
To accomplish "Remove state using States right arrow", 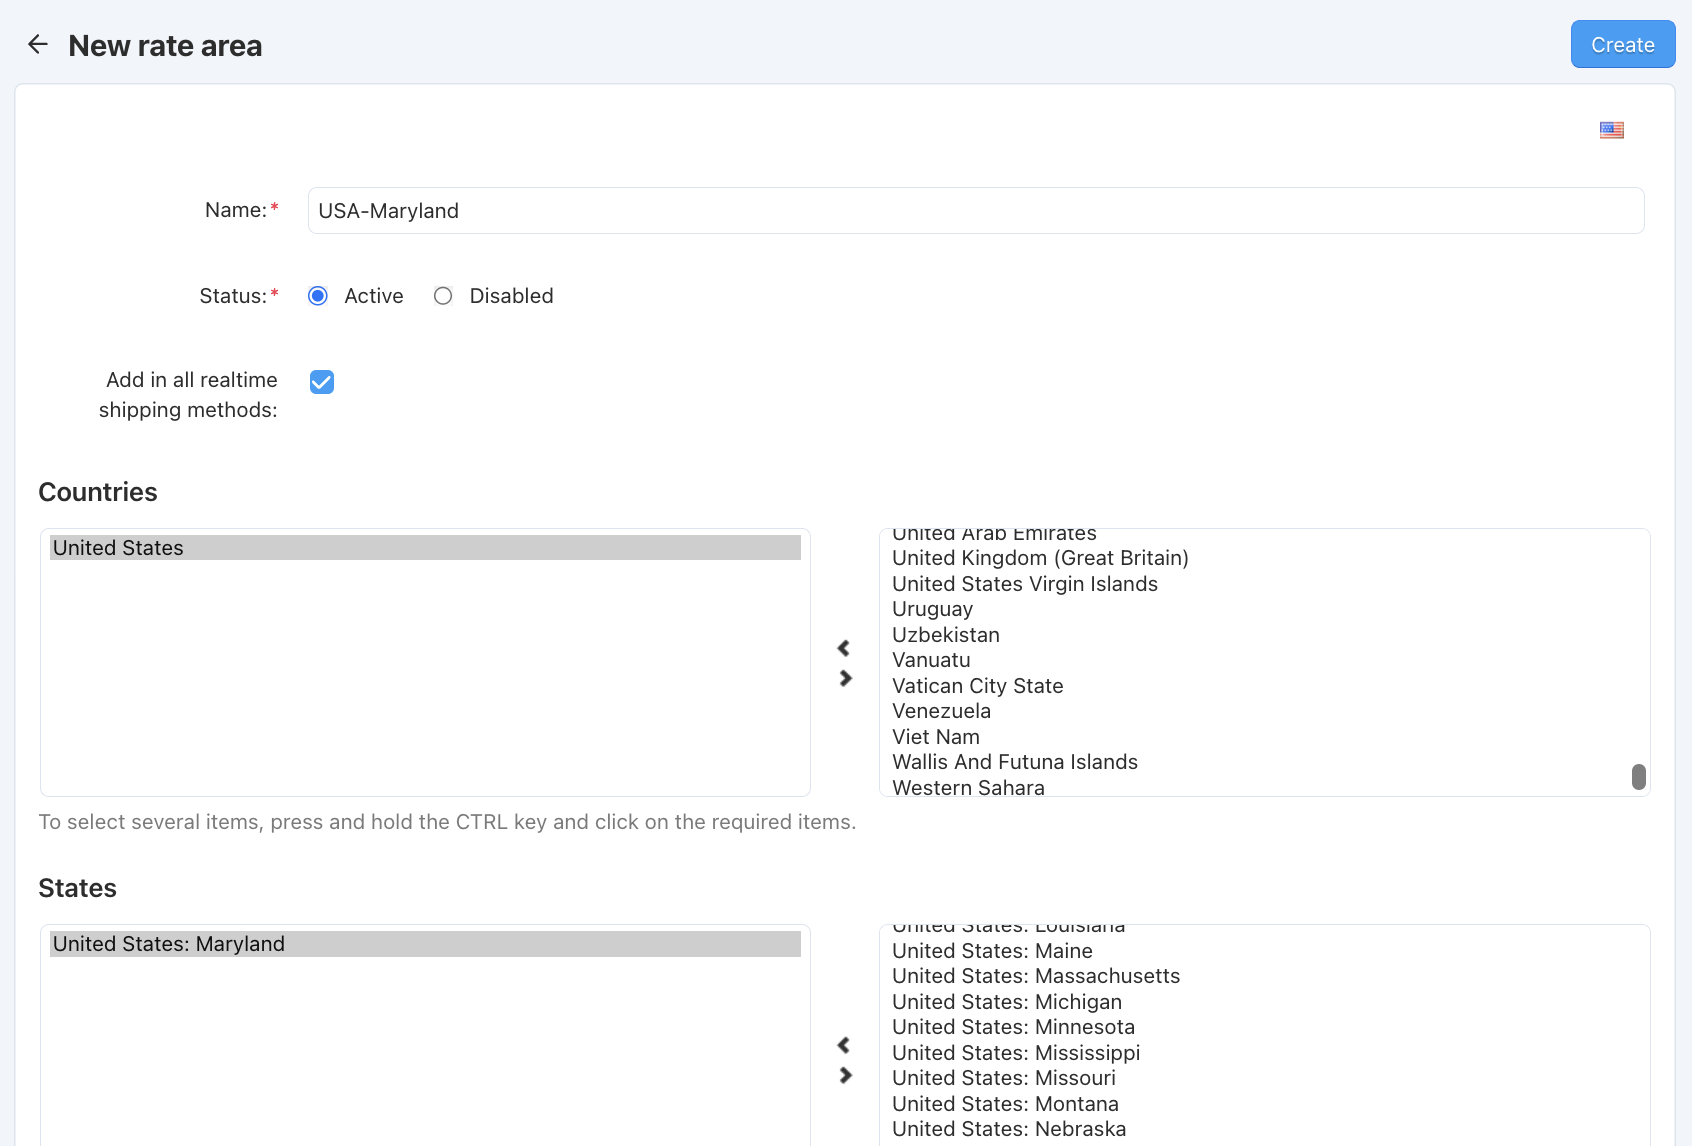I will click(x=845, y=1075).
